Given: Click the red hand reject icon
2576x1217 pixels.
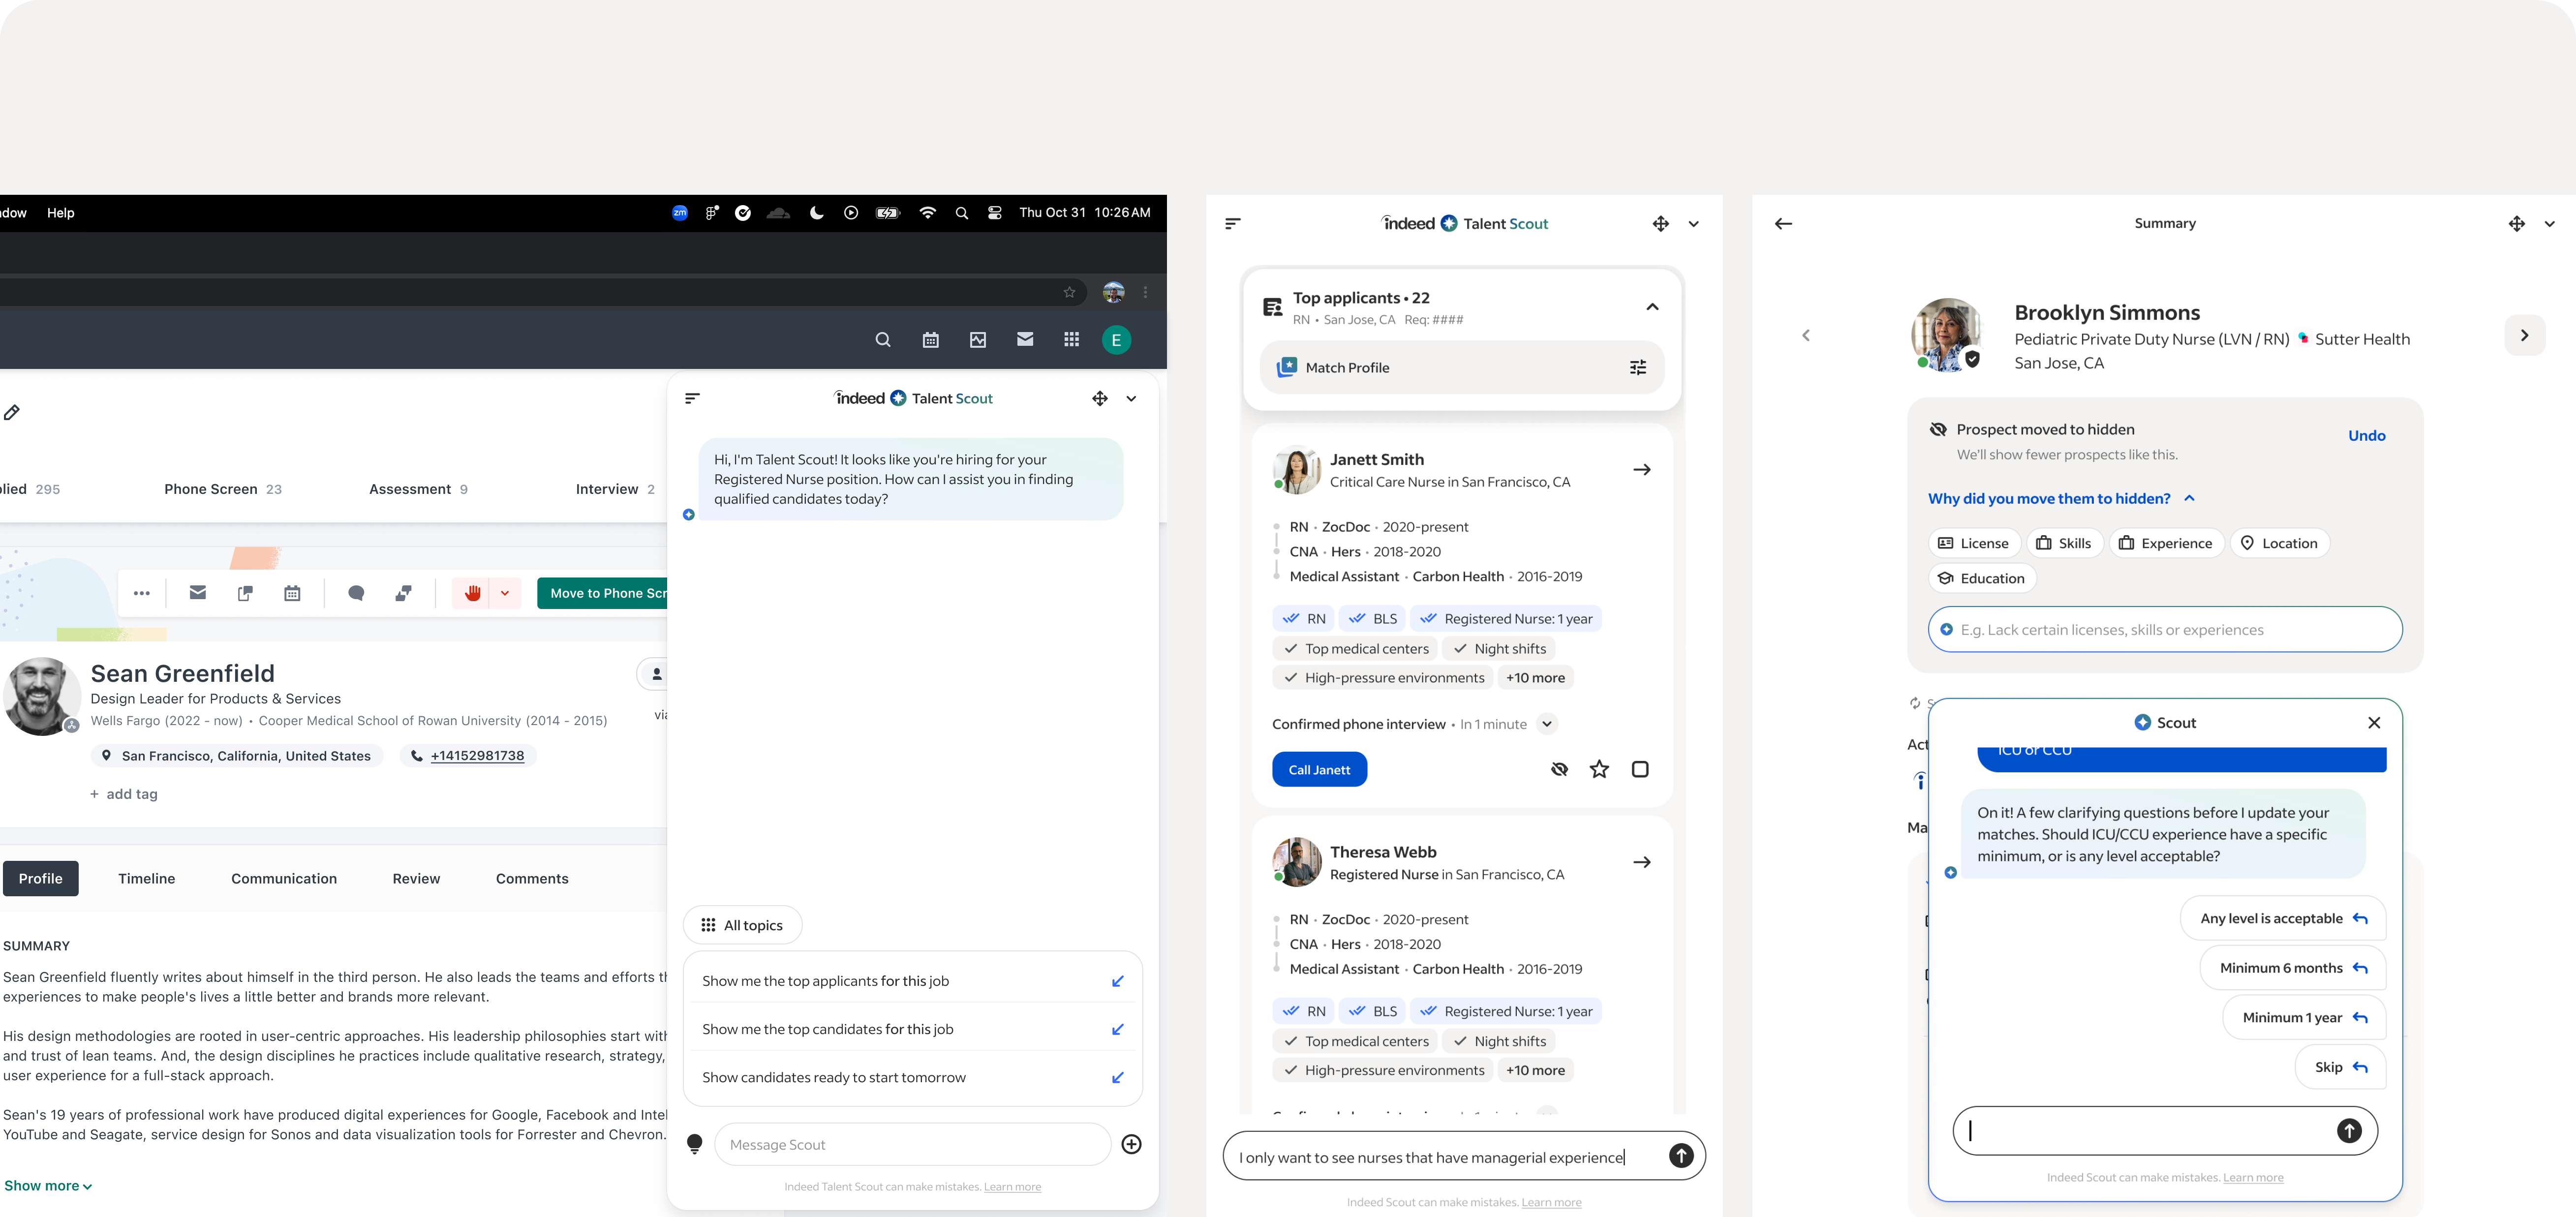Looking at the screenshot, I should coord(473,593).
